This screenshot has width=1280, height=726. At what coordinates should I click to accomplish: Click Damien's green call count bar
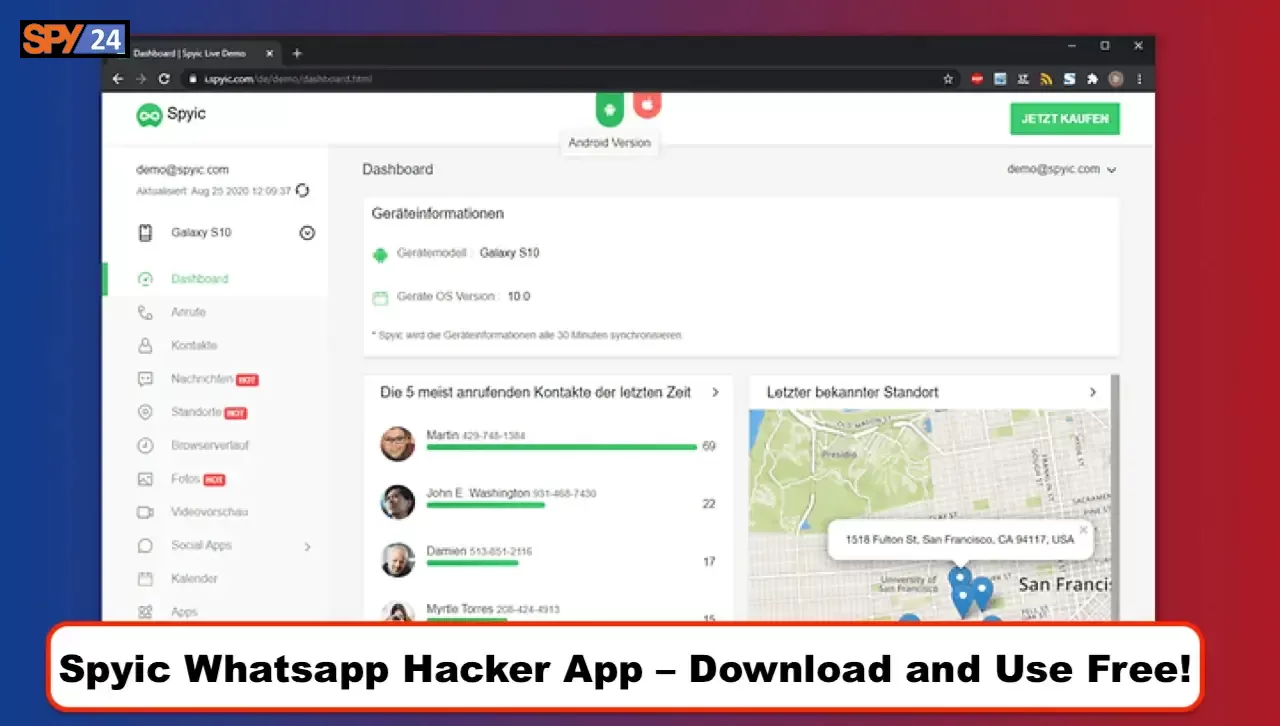pos(472,563)
